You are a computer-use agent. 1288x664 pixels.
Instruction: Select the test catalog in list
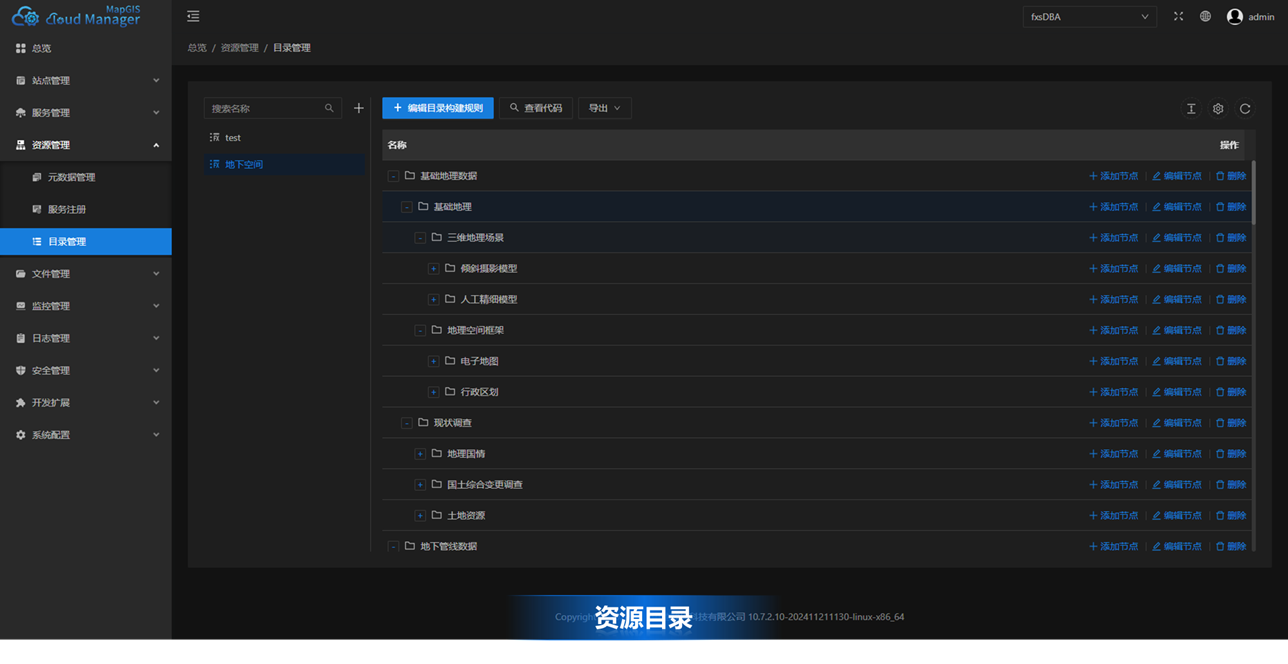coord(284,137)
